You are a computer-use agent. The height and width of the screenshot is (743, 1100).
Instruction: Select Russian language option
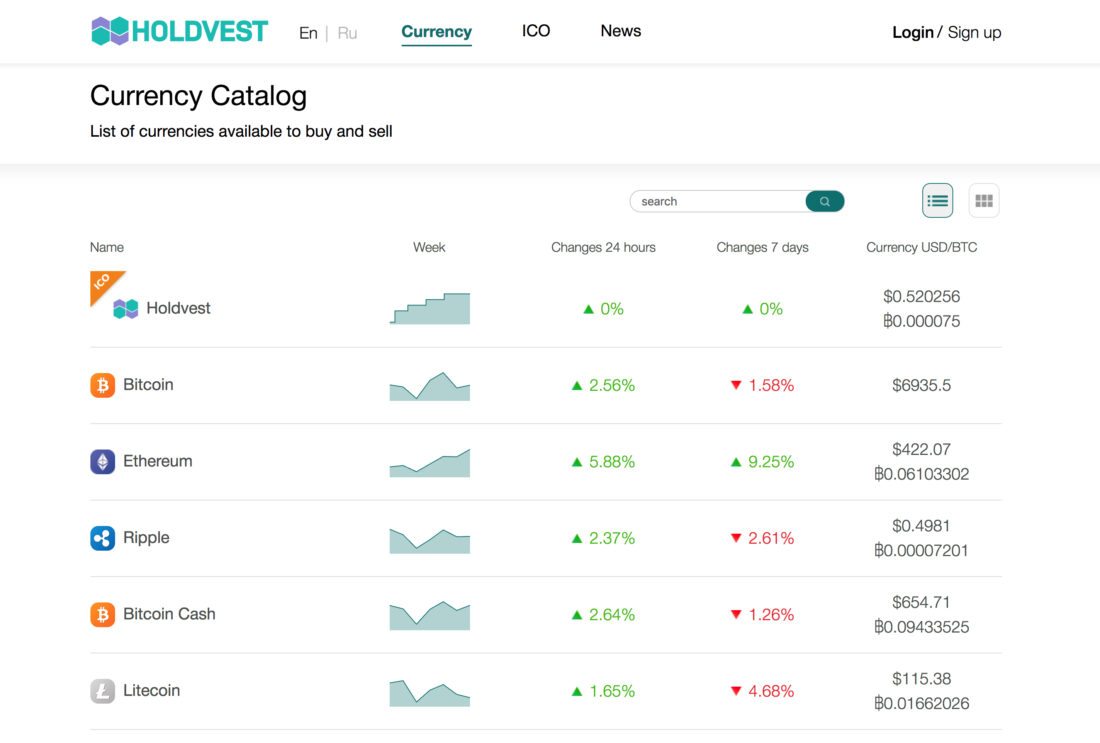(x=347, y=33)
